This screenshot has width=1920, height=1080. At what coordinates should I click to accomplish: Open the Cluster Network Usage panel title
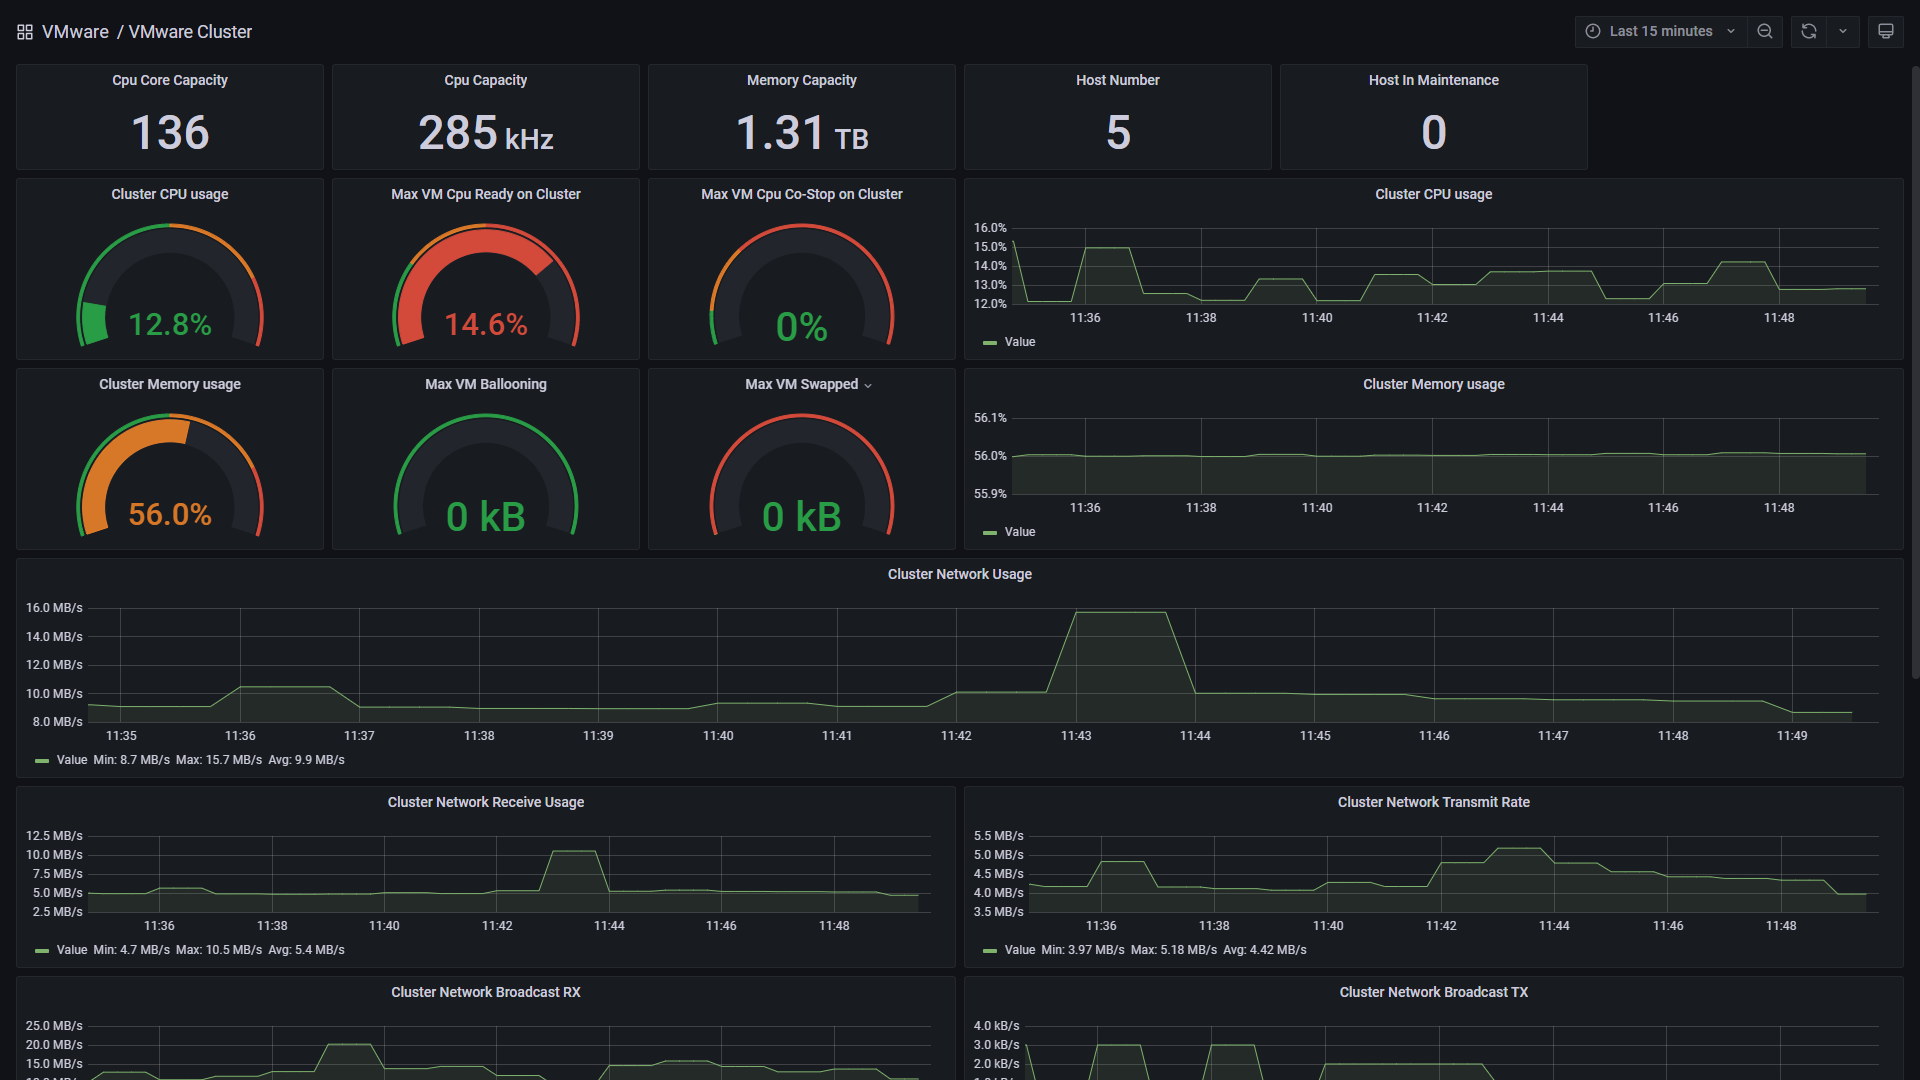click(960, 574)
